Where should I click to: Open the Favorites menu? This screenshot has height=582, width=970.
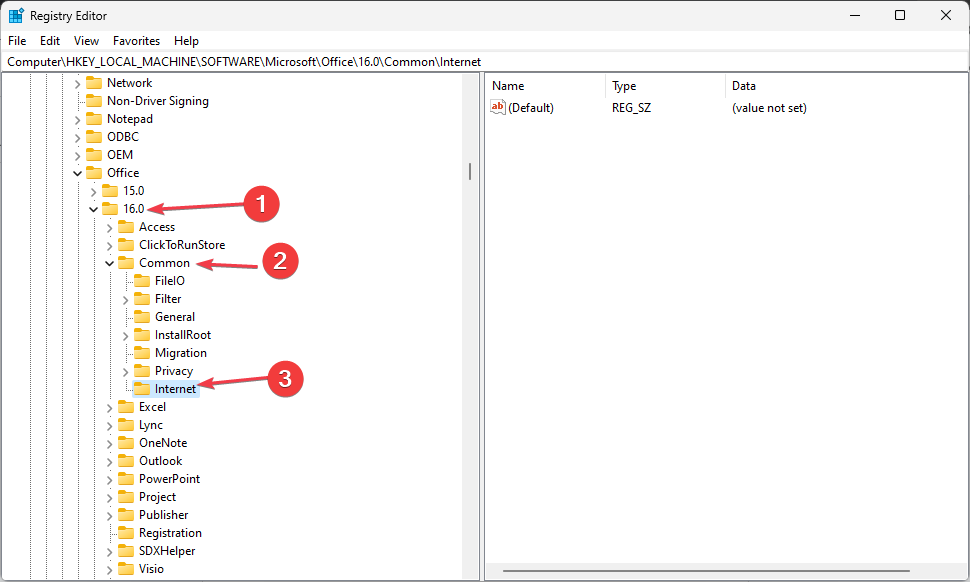click(x=137, y=41)
